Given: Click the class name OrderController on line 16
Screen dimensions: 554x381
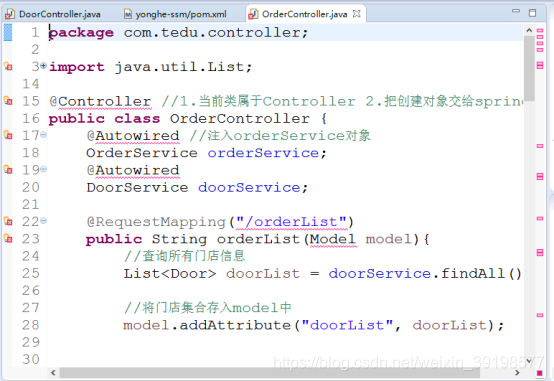Looking at the screenshot, I should click(x=240, y=118).
